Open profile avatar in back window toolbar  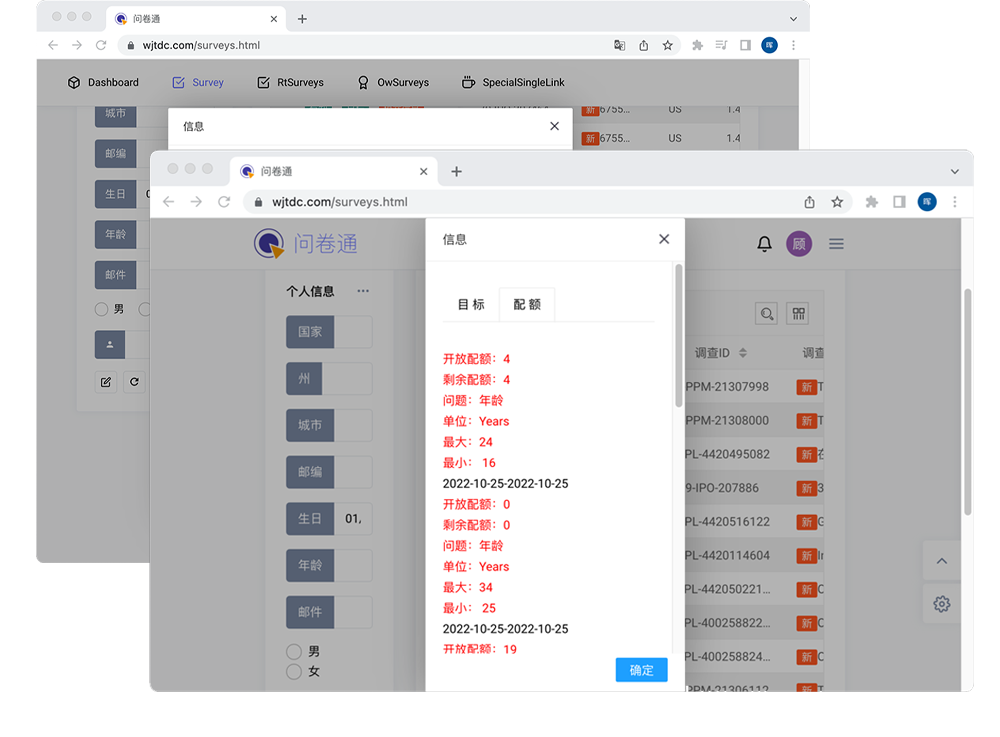[769, 45]
